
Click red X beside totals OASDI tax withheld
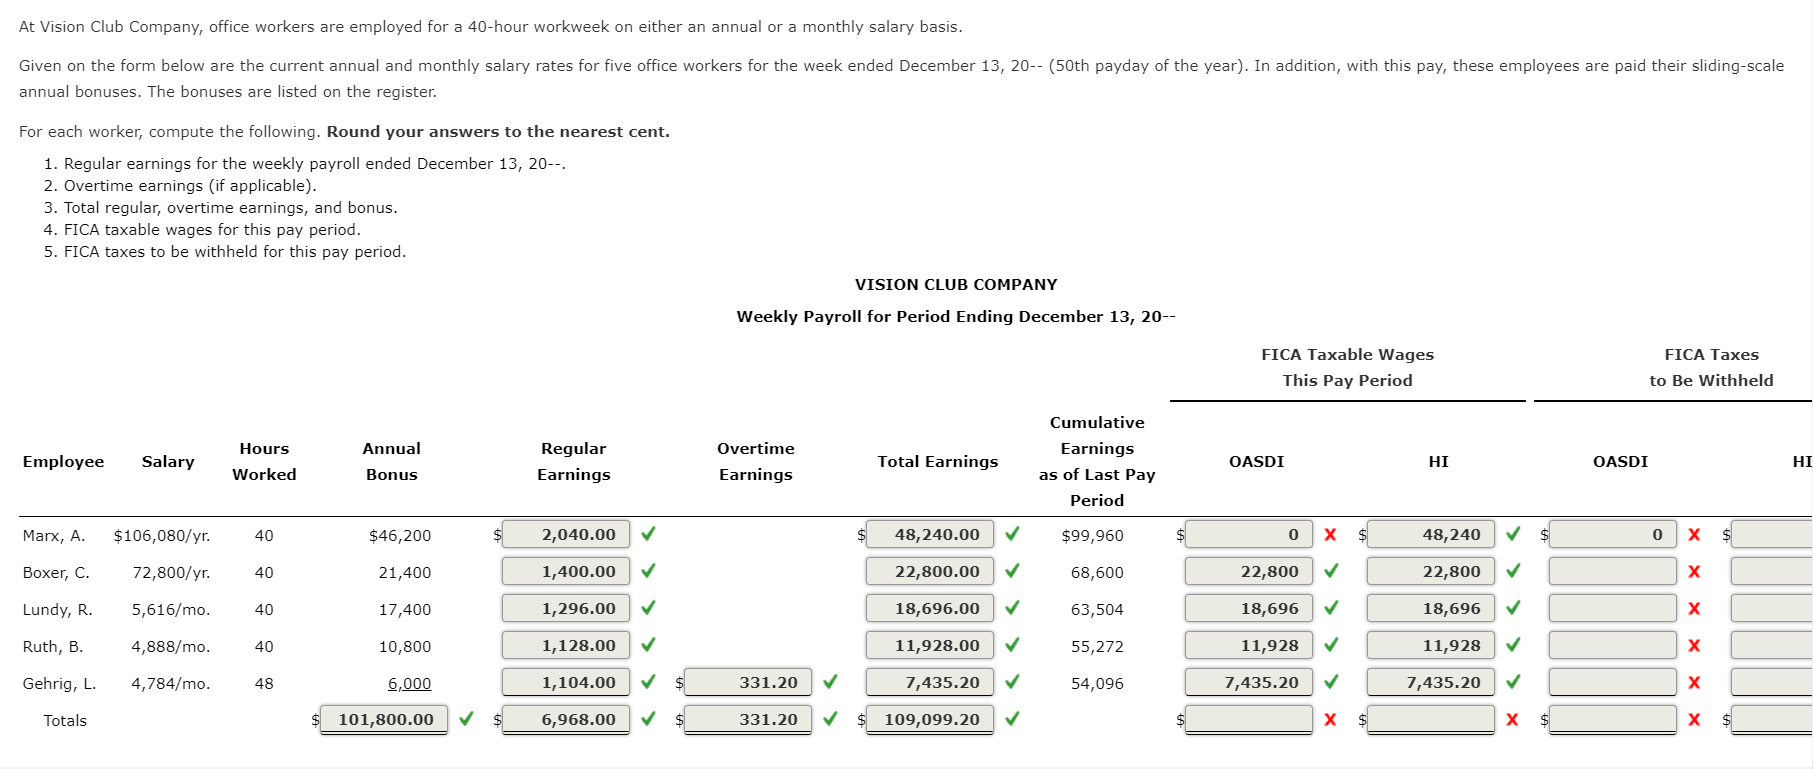click(1694, 719)
